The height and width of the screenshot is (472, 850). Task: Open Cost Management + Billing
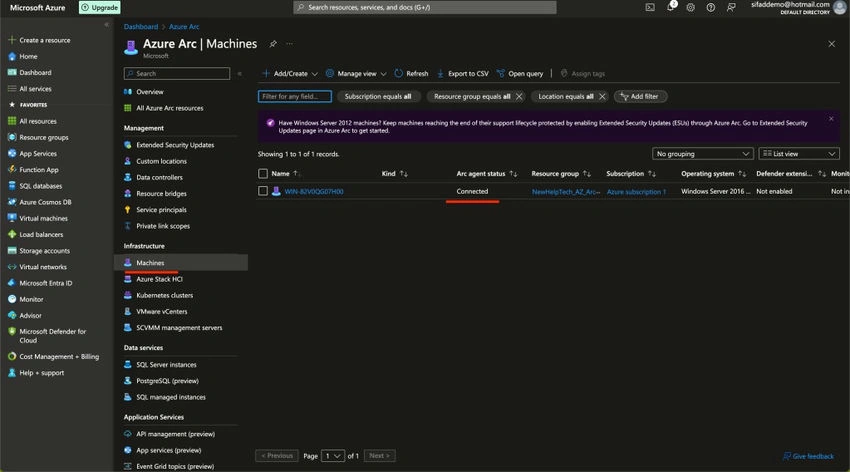[59, 357]
